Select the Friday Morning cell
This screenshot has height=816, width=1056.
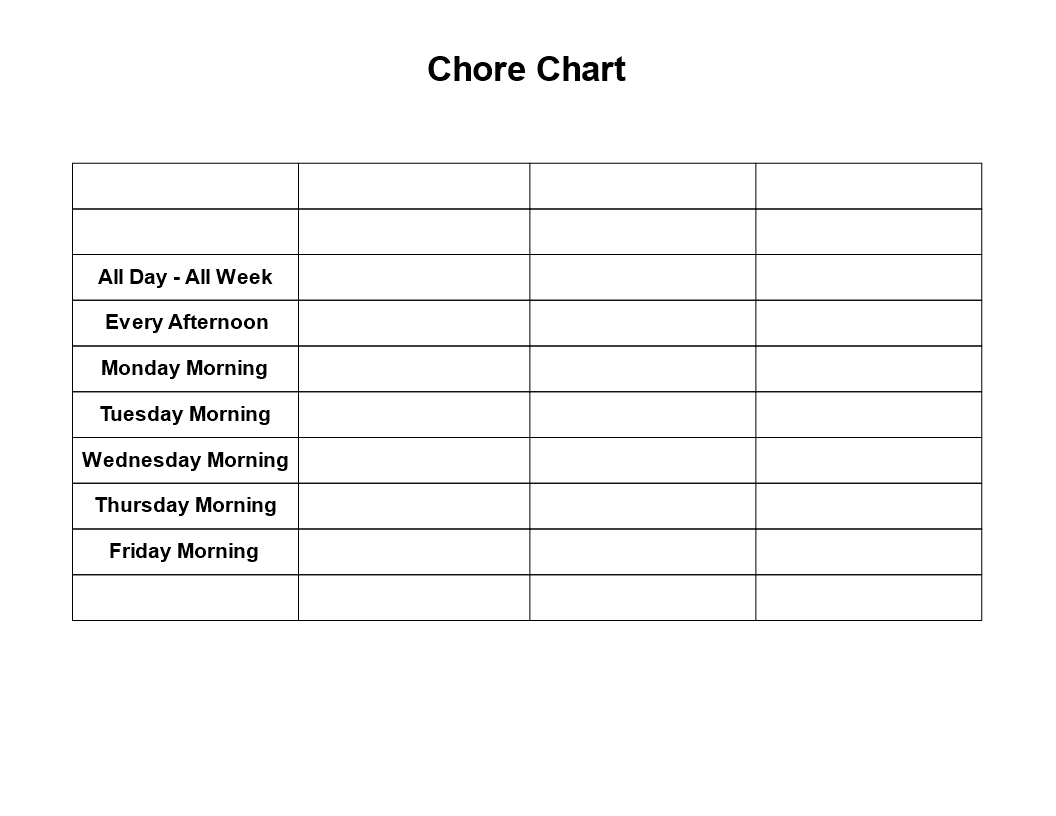(x=185, y=552)
